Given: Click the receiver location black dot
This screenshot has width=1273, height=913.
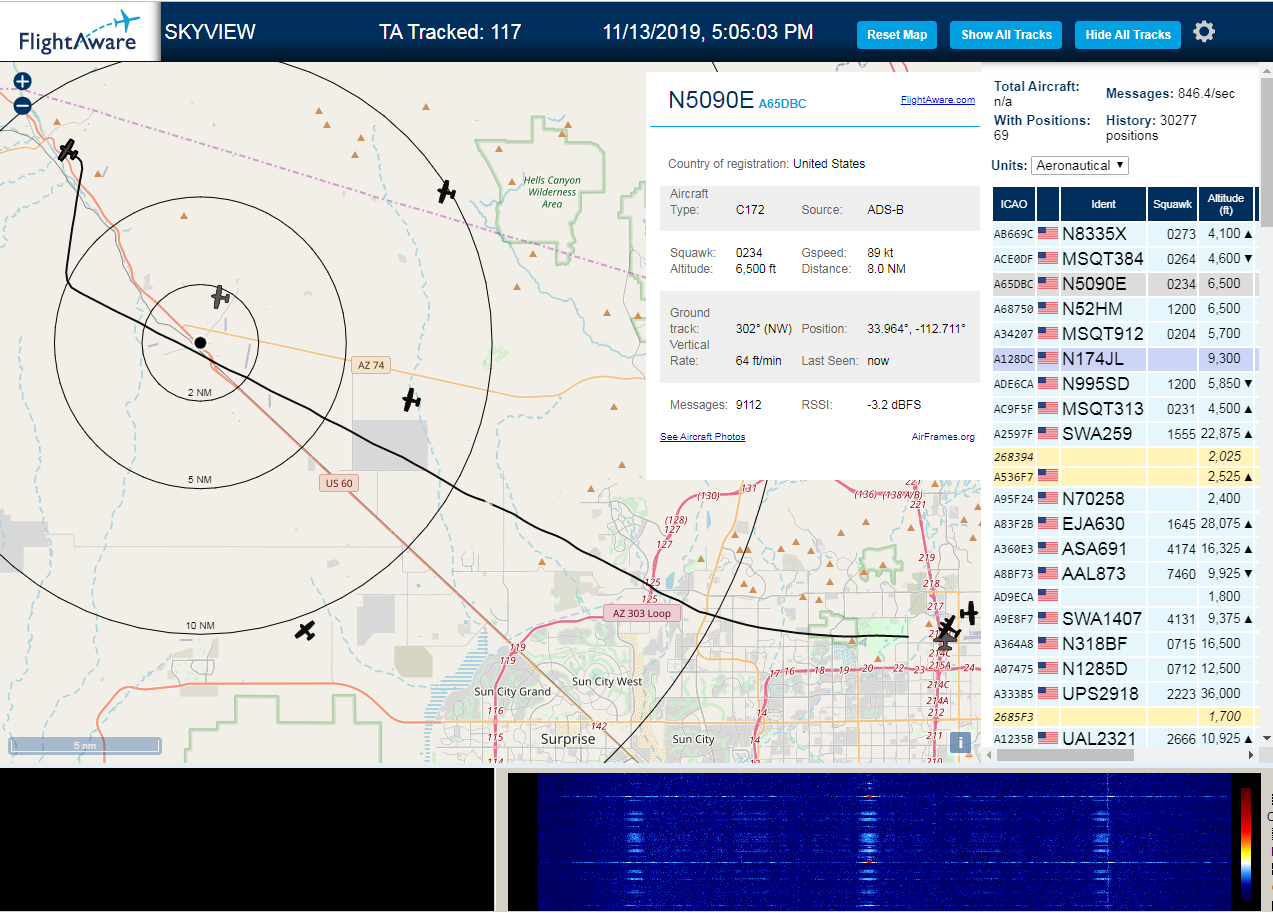Looking at the screenshot, I should (x=200, y=343).
